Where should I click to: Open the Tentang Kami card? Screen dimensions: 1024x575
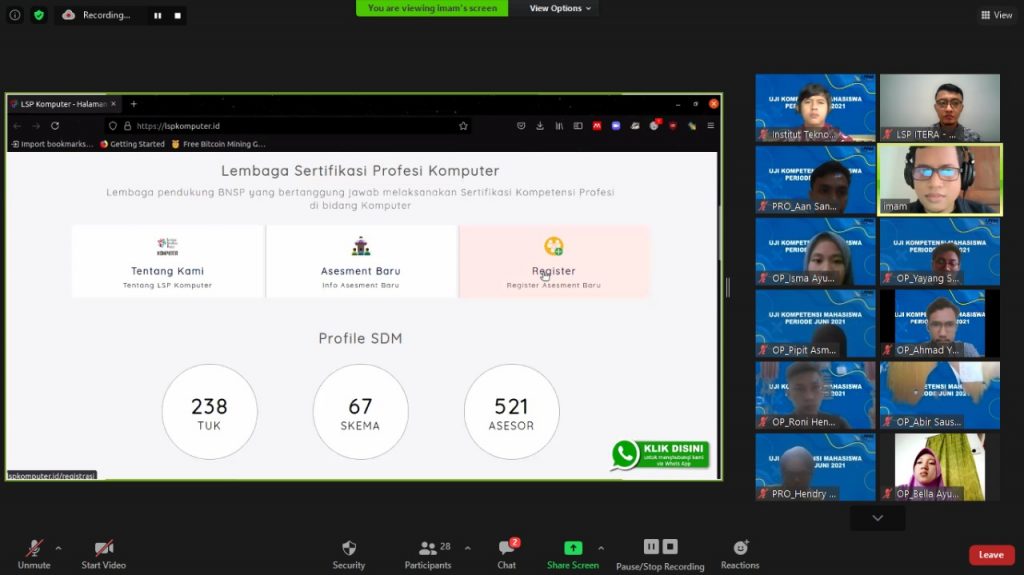(x=168, y=261)
